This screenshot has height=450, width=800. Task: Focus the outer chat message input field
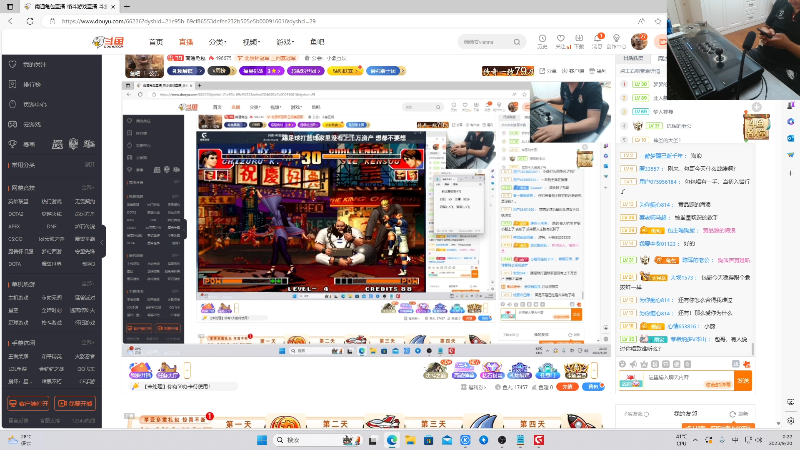(x=689, y=380)
